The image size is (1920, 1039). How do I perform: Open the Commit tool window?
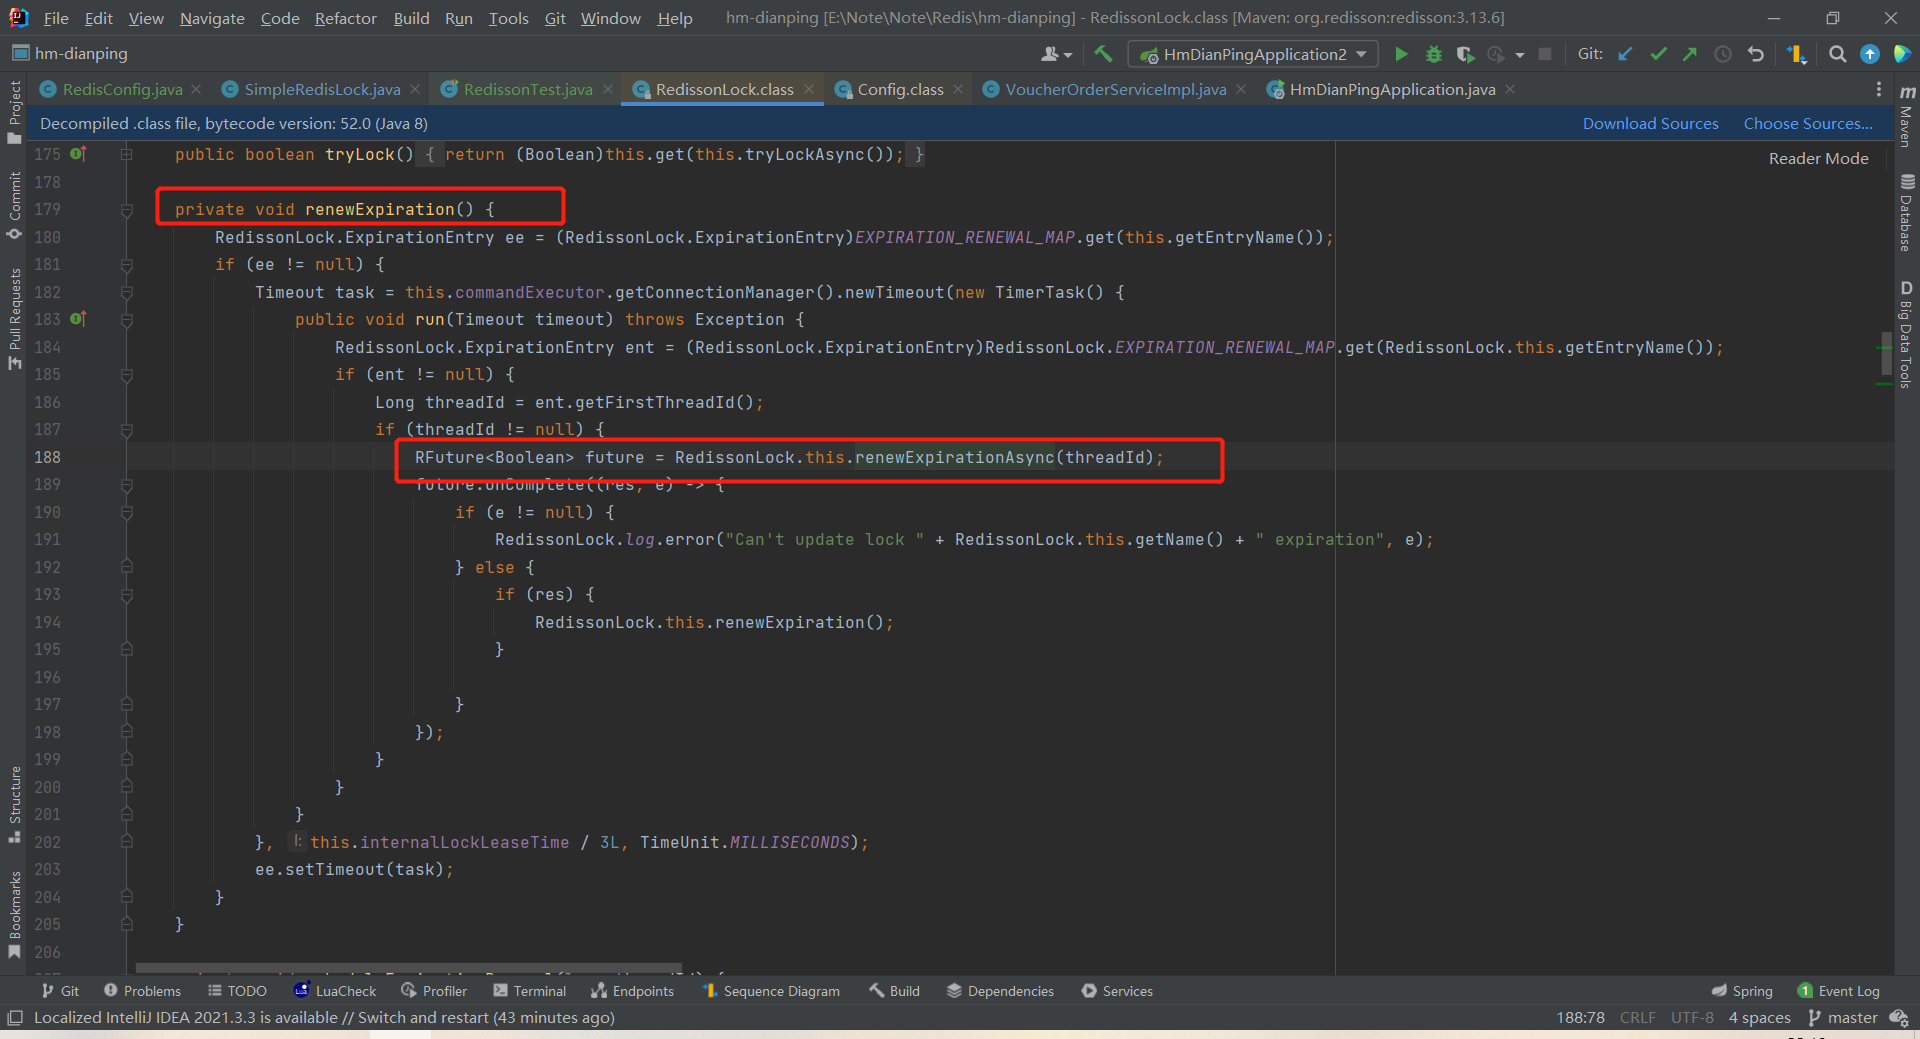click(x=14, y=205)
